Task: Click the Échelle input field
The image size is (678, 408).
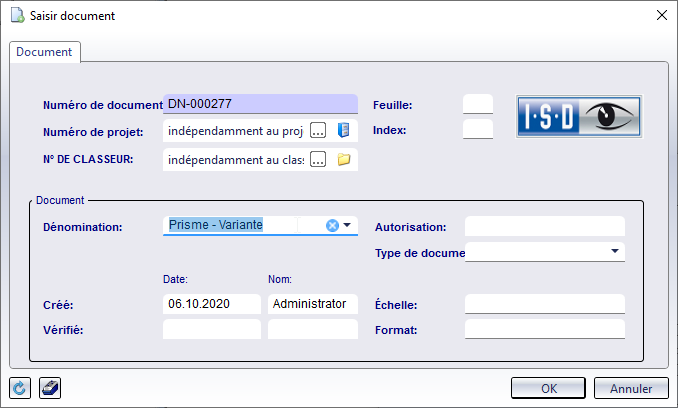Action: [x=544, y=304]
